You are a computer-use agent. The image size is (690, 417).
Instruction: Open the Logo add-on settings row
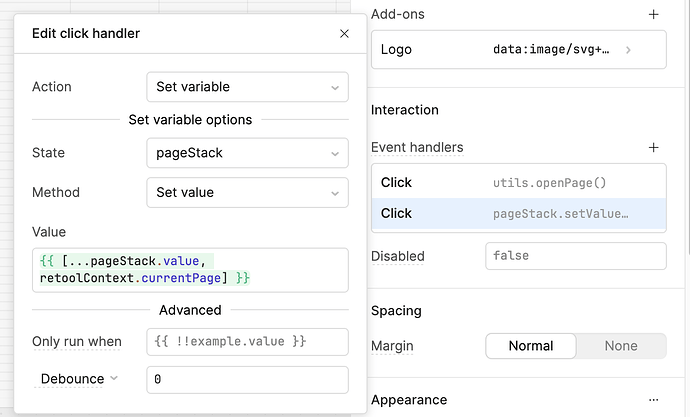519,49
